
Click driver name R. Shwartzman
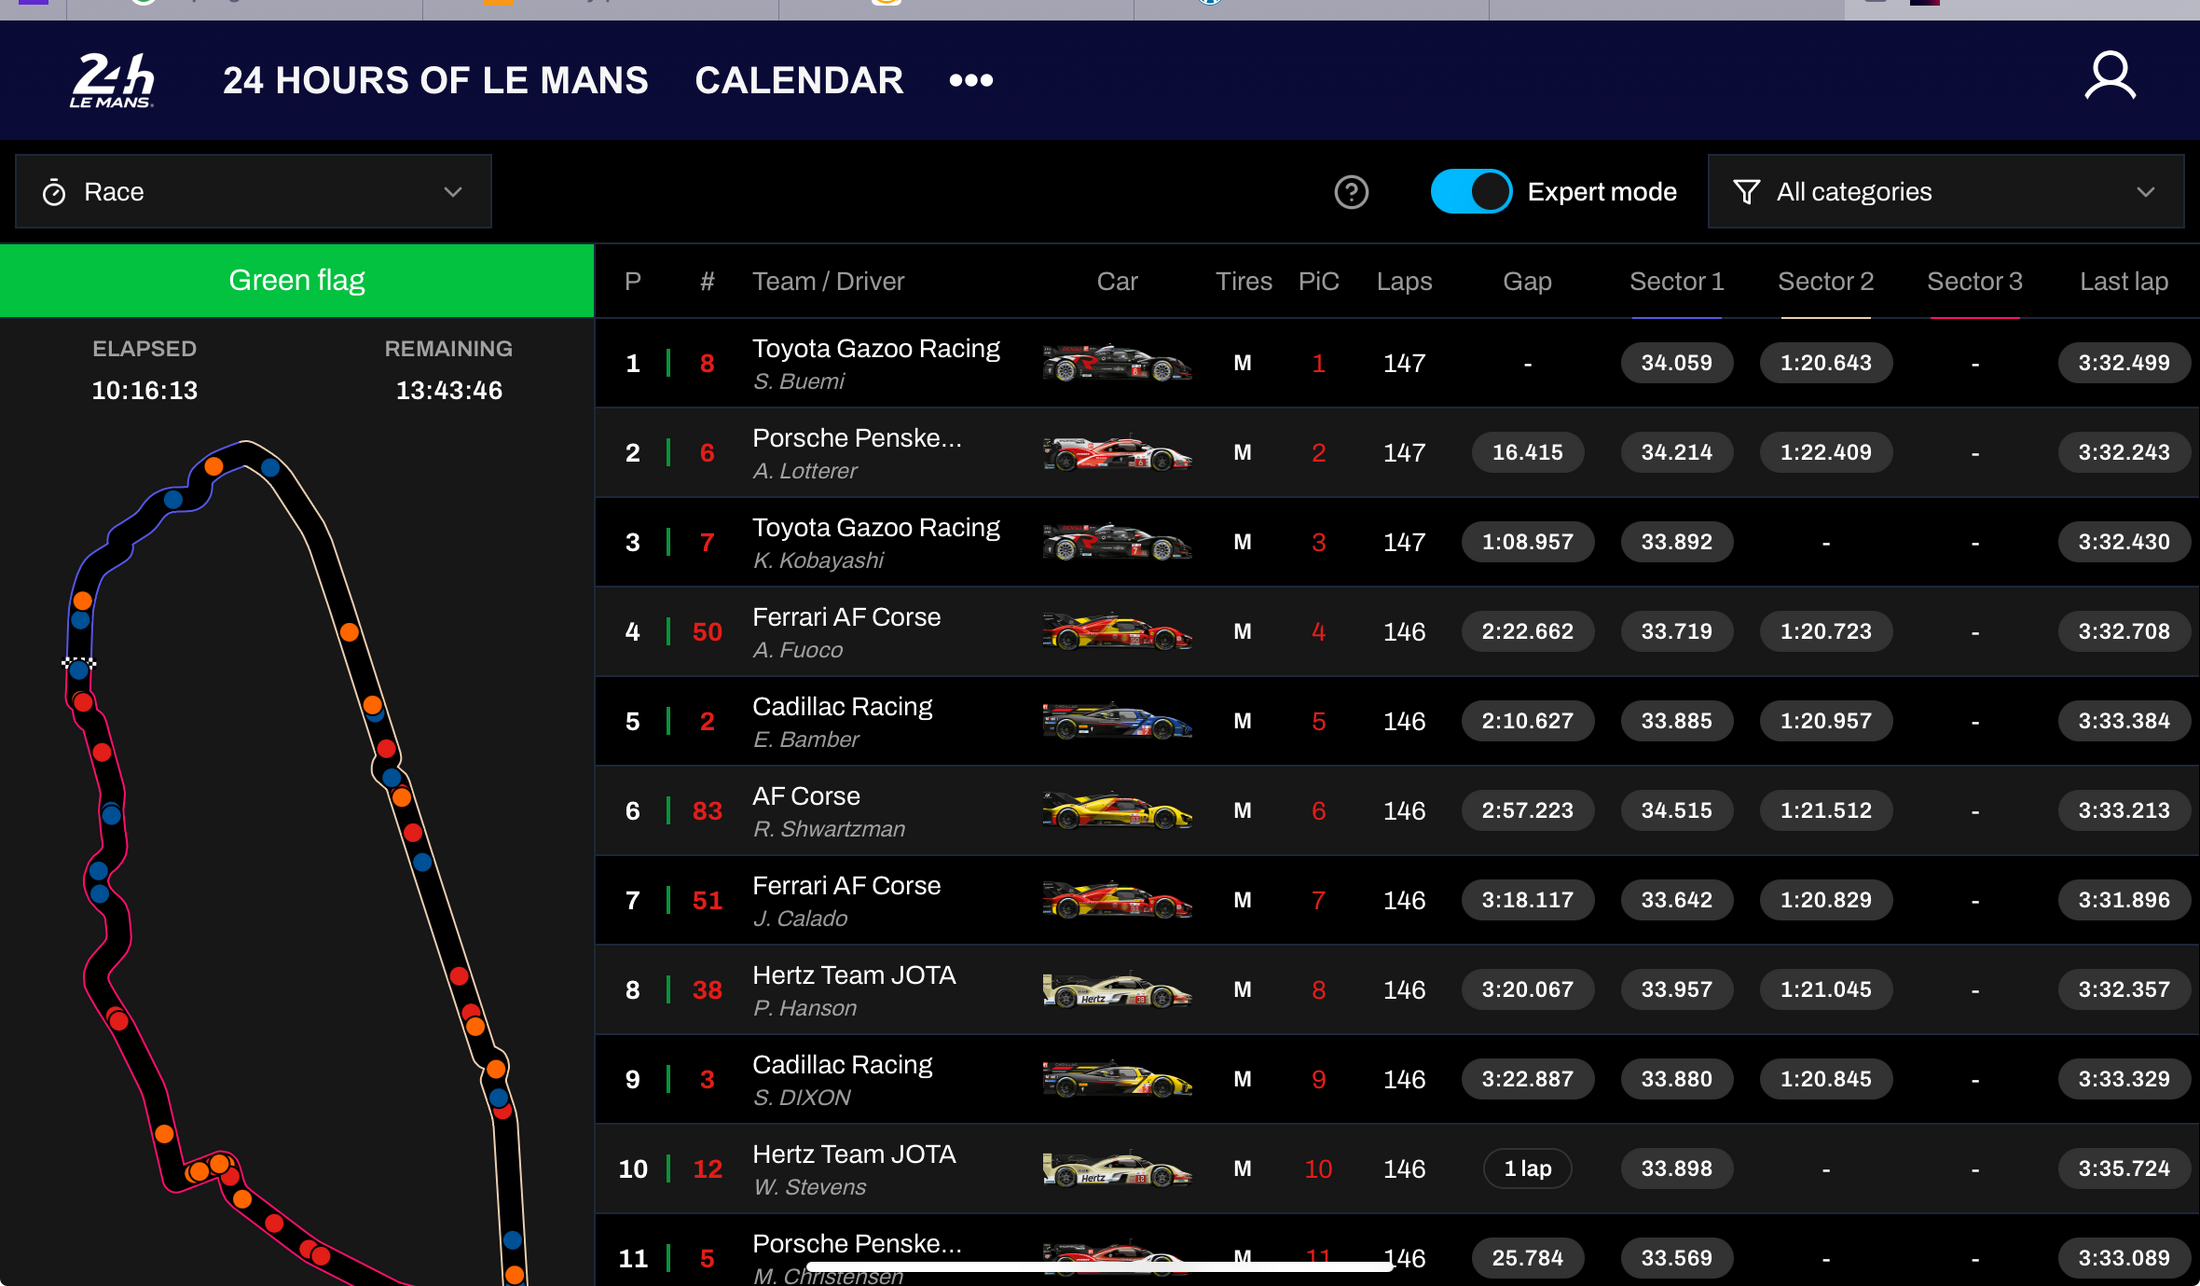[828, 829]
